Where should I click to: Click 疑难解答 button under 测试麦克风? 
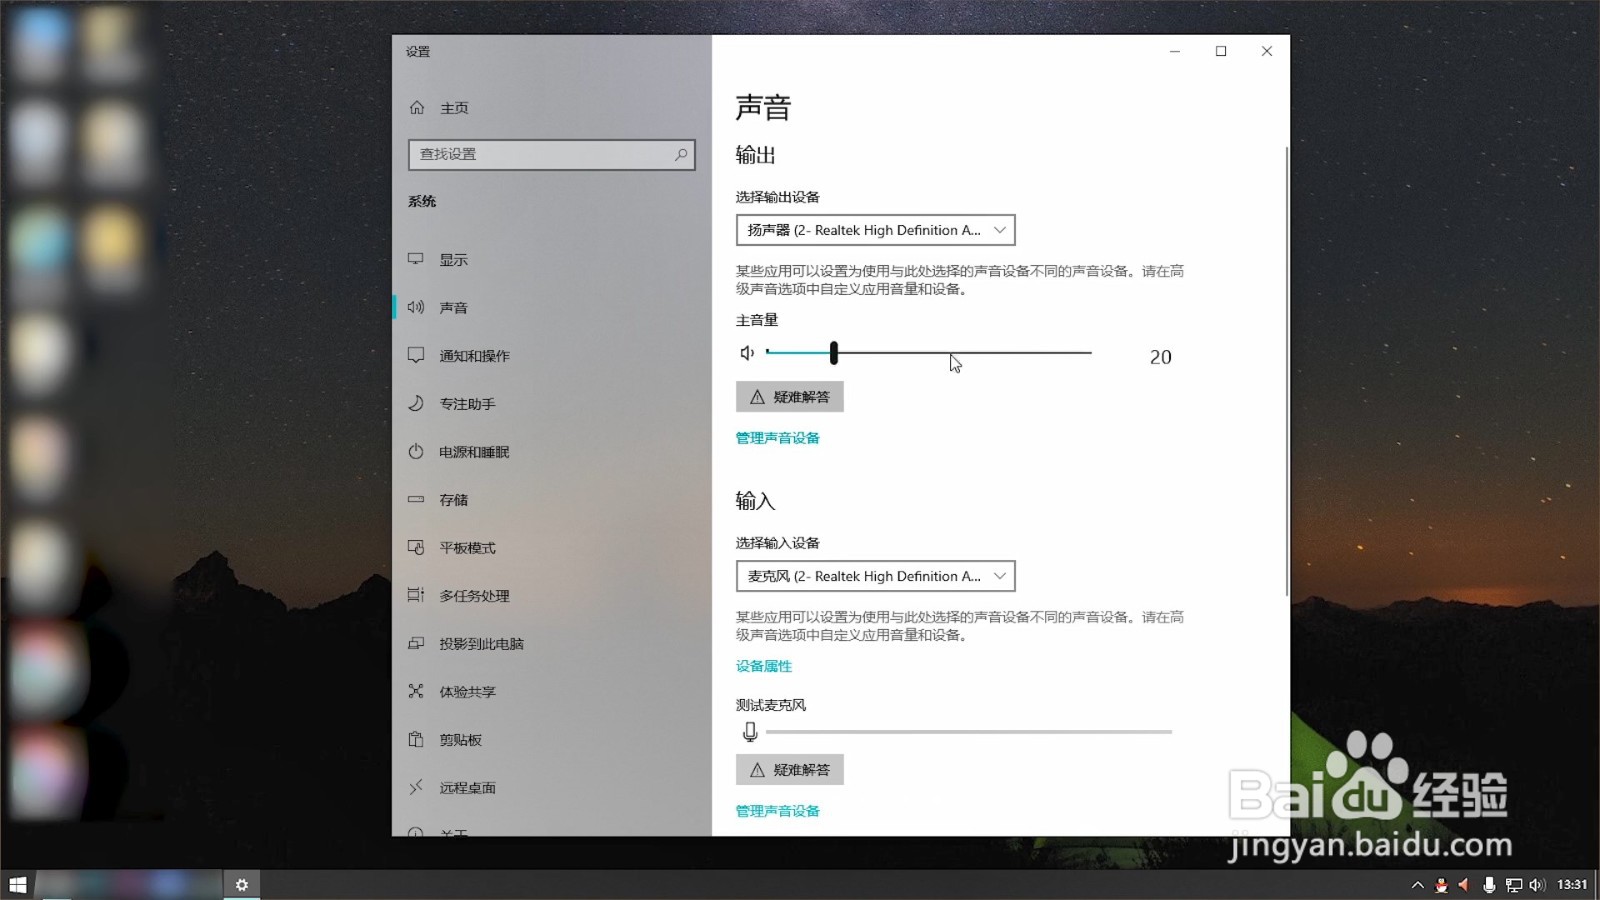pyautogui.click(x=790, y=770)
